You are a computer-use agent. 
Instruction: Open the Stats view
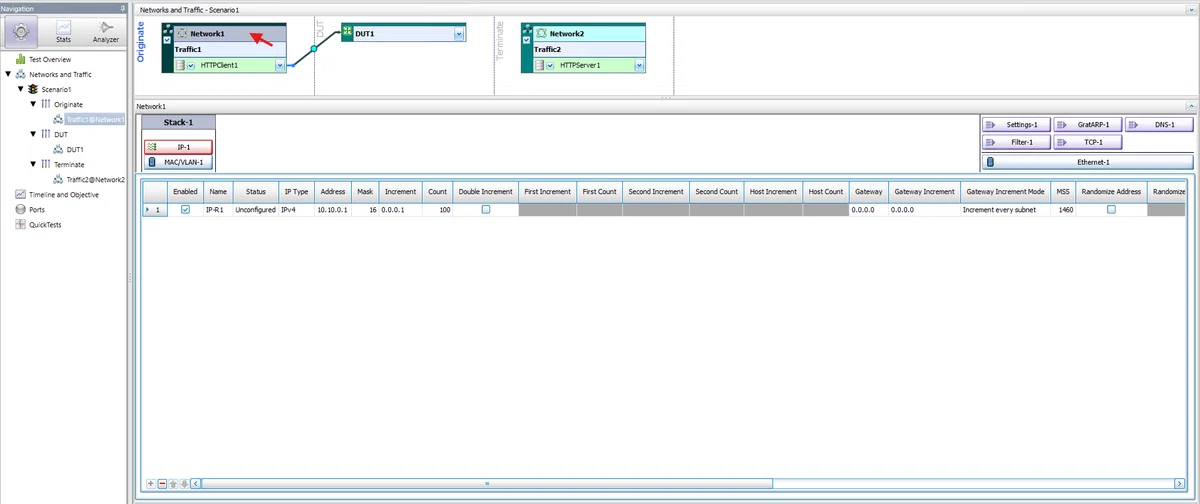[63, 31]
